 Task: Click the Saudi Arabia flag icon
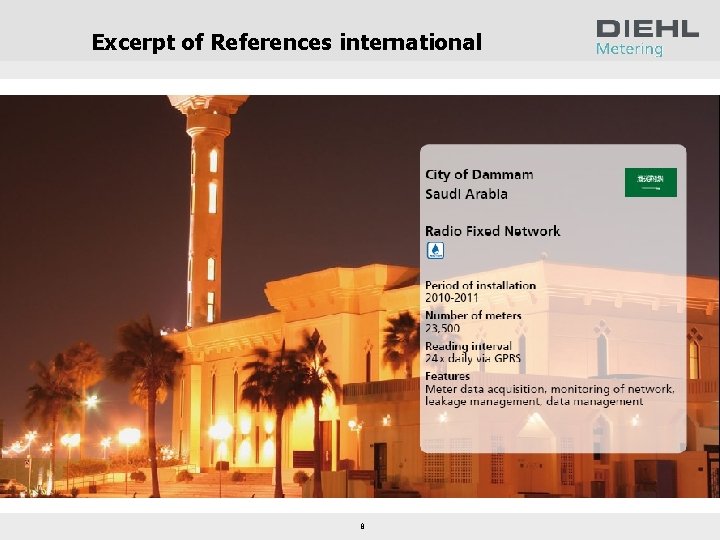tap(651, 182)
